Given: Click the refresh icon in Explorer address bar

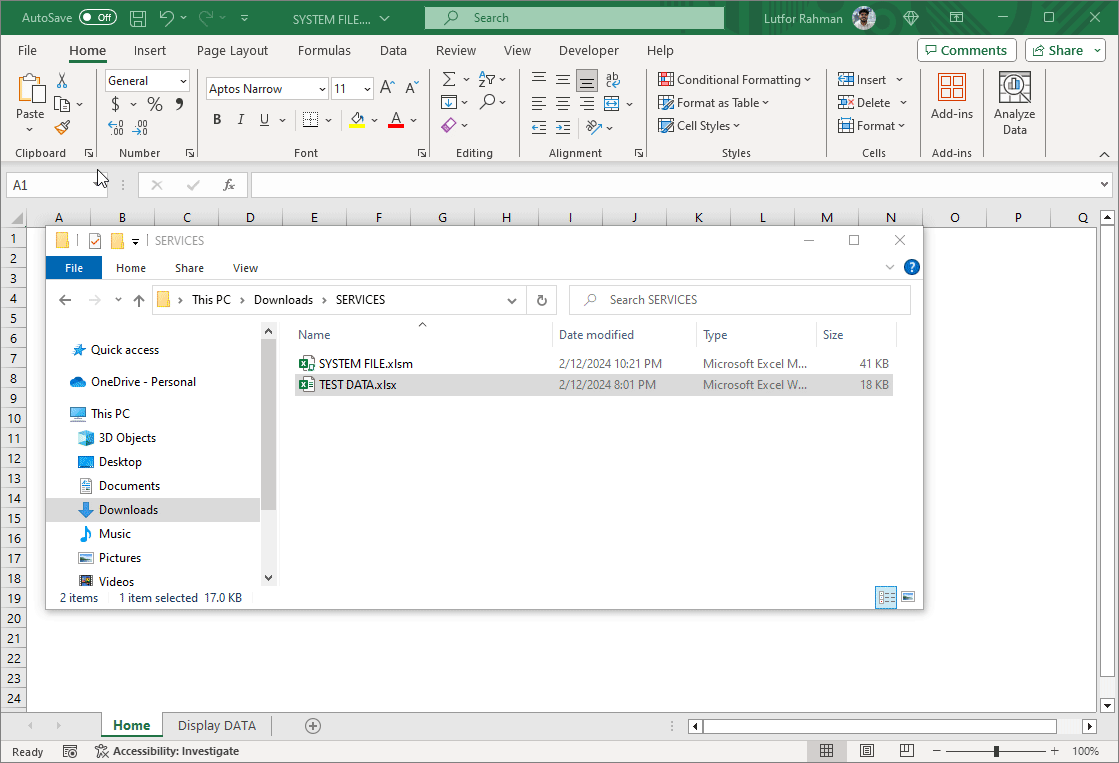Looking at the screenshot, I should (x=542, y=300).
